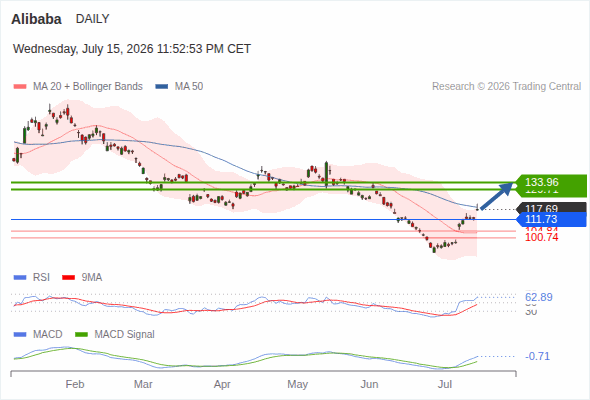Viewport: 590px width, 400px height.
Task: Click the blue upward trend arrow
Action: click(497, 196)
